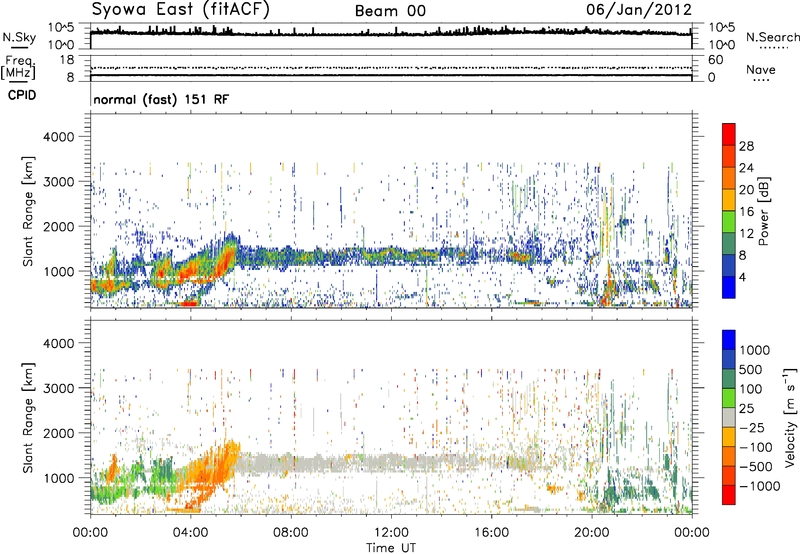Click the 'normal (fast) 151 RF' text

[161, 99]
